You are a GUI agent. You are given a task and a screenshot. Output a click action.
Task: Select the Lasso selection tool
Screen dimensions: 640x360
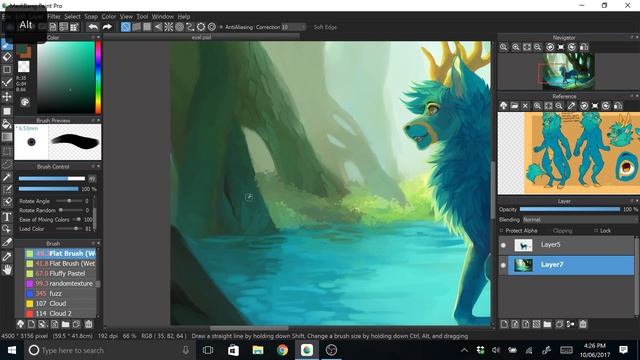point(7,164)
